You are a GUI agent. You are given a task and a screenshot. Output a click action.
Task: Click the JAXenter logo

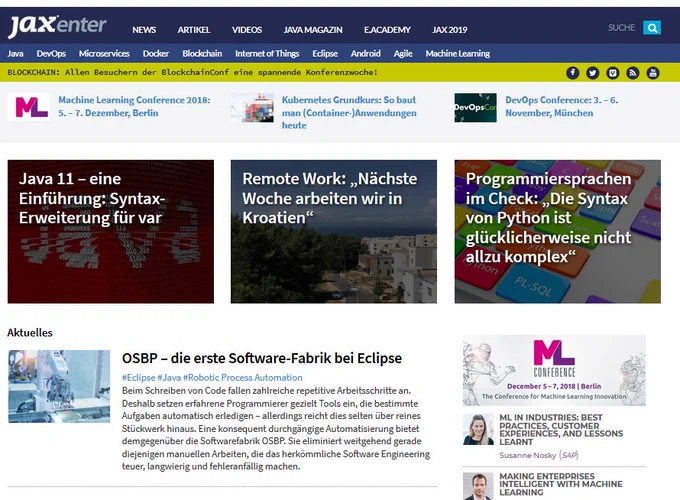click(x=57, y=26)
